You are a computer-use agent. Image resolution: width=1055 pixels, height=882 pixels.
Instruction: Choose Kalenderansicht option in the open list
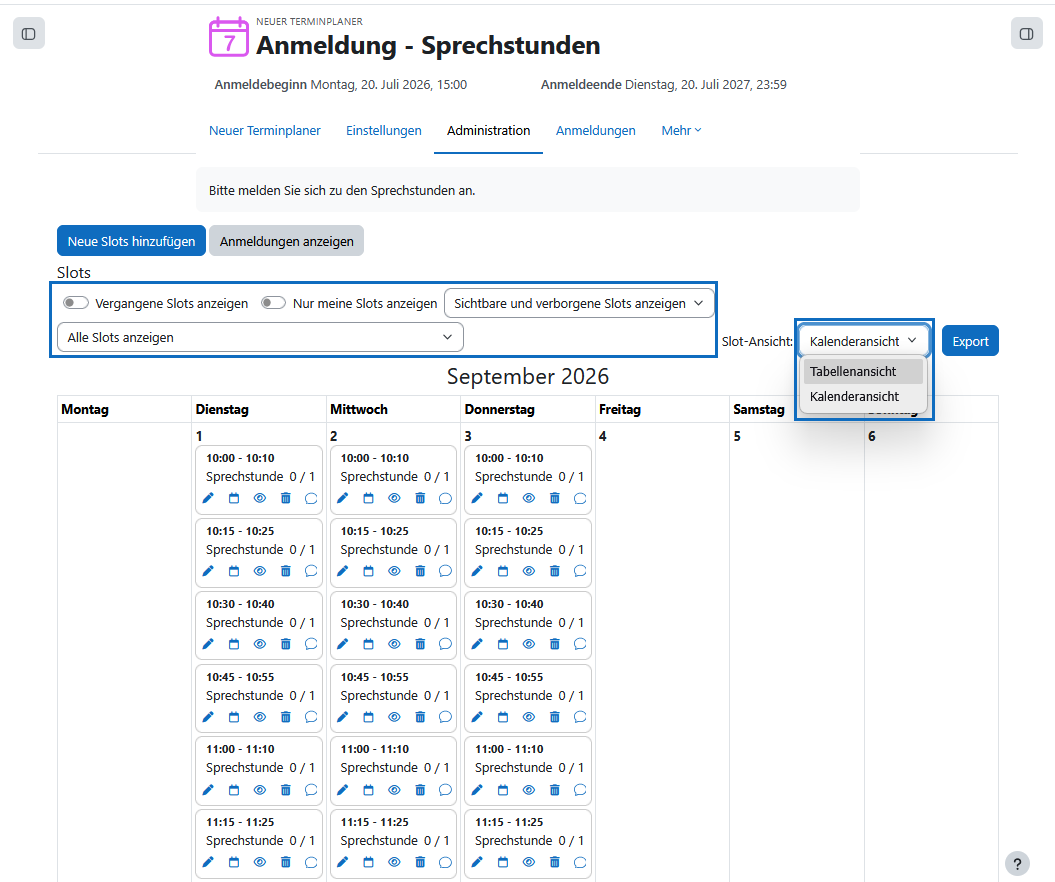863,396
